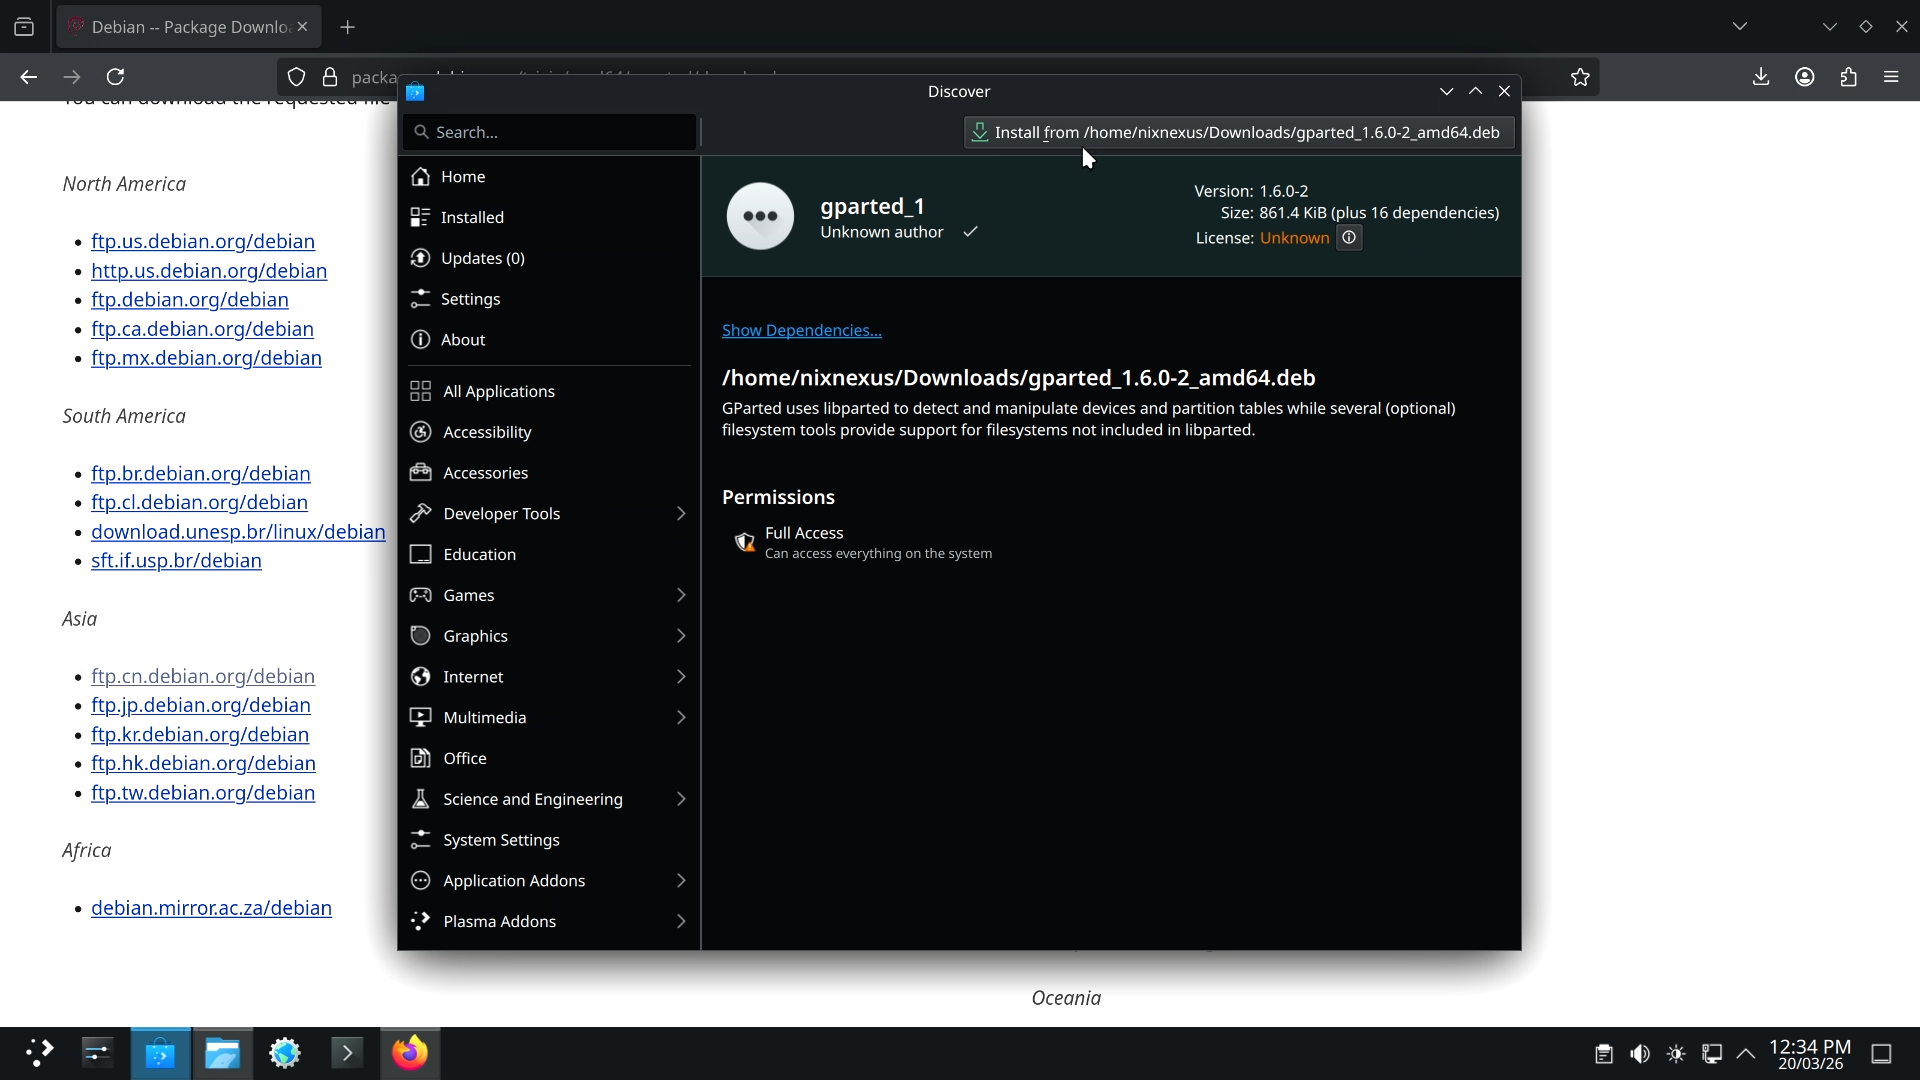Open clipboard tray icon
The image size is (1920, 1080).
[x=1604, y=1054]
